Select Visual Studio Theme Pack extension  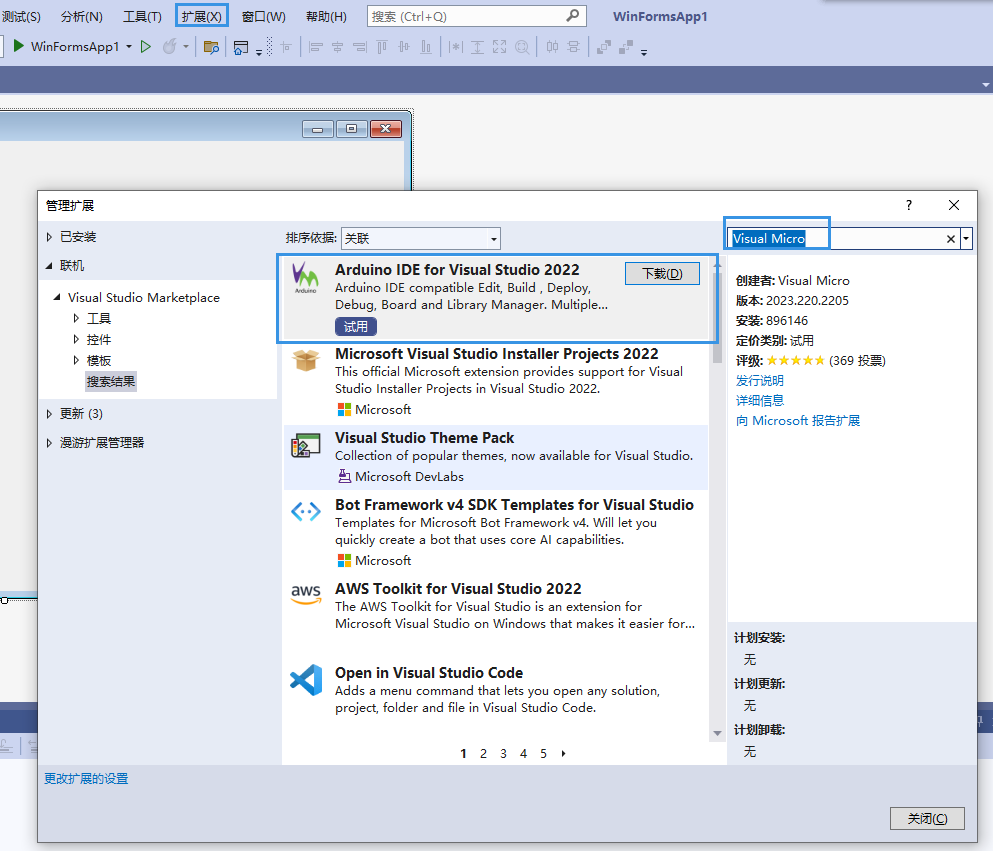point(496,457)
